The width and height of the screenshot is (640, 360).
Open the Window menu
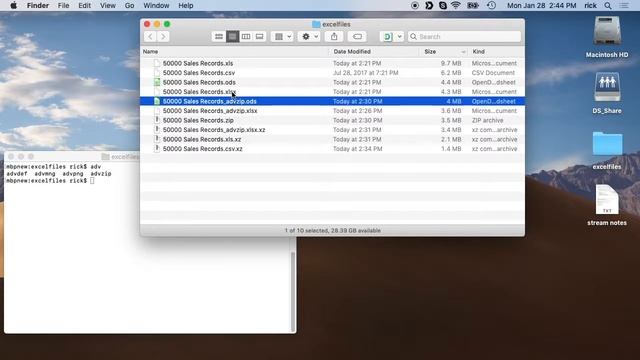(156, 6)
